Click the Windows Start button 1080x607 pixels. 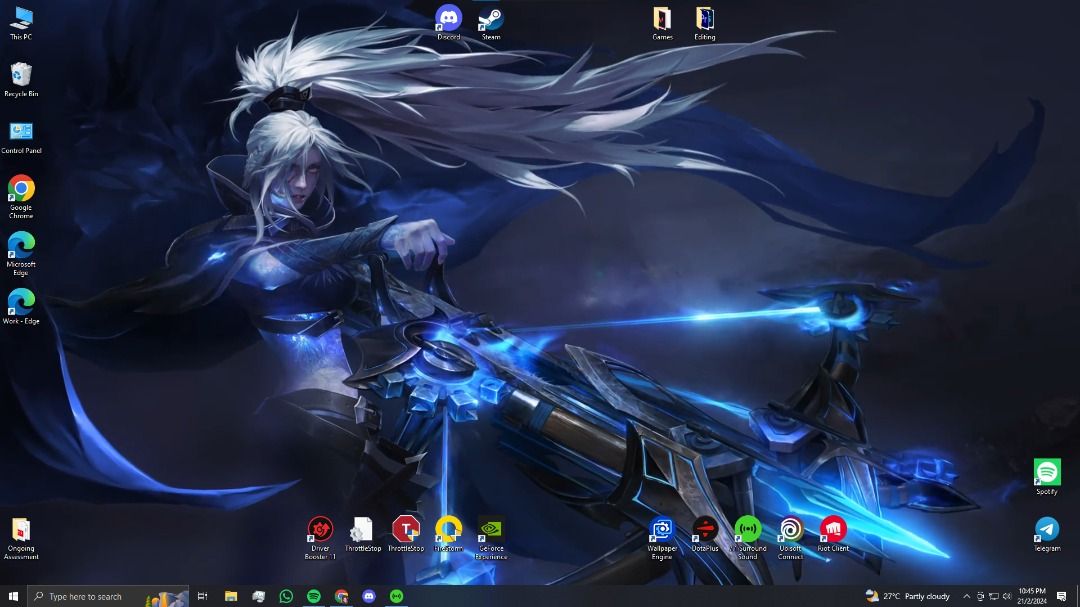point(13,596)
